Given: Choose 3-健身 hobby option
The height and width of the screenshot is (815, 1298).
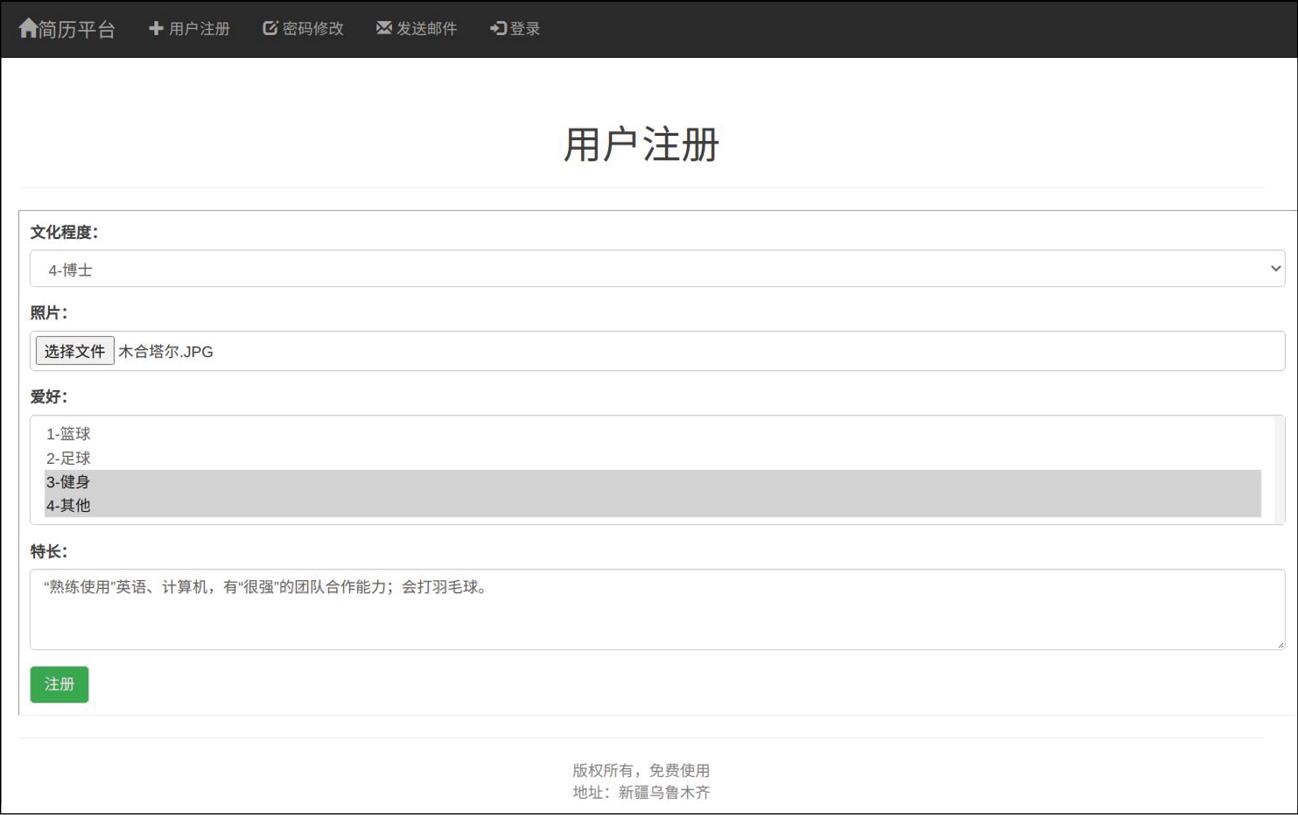Looking at the screenshot, I should coord(68,482).
